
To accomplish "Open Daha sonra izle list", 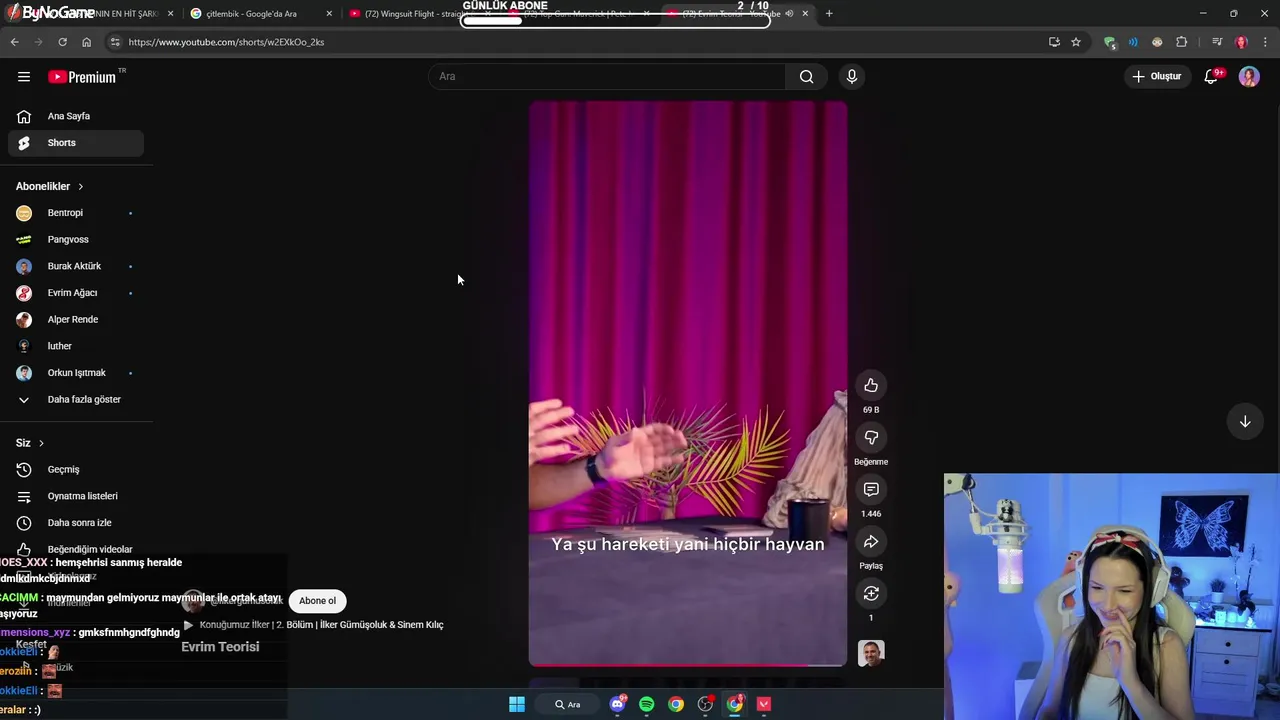I will point(76,523).
